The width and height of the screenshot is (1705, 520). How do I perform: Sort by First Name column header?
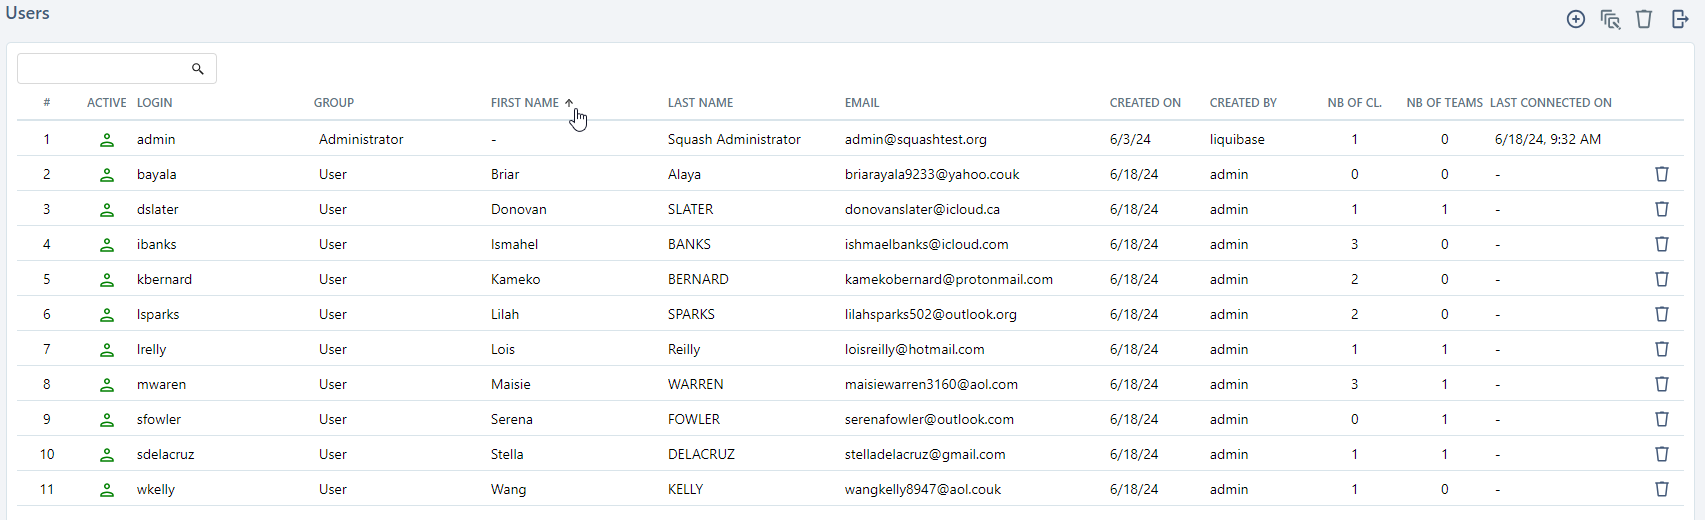click(525, 103)
